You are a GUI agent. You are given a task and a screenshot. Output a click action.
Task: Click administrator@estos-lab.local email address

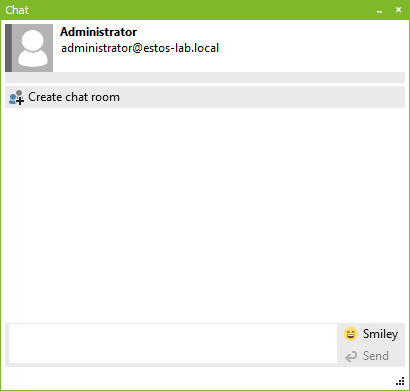point(140,48)
